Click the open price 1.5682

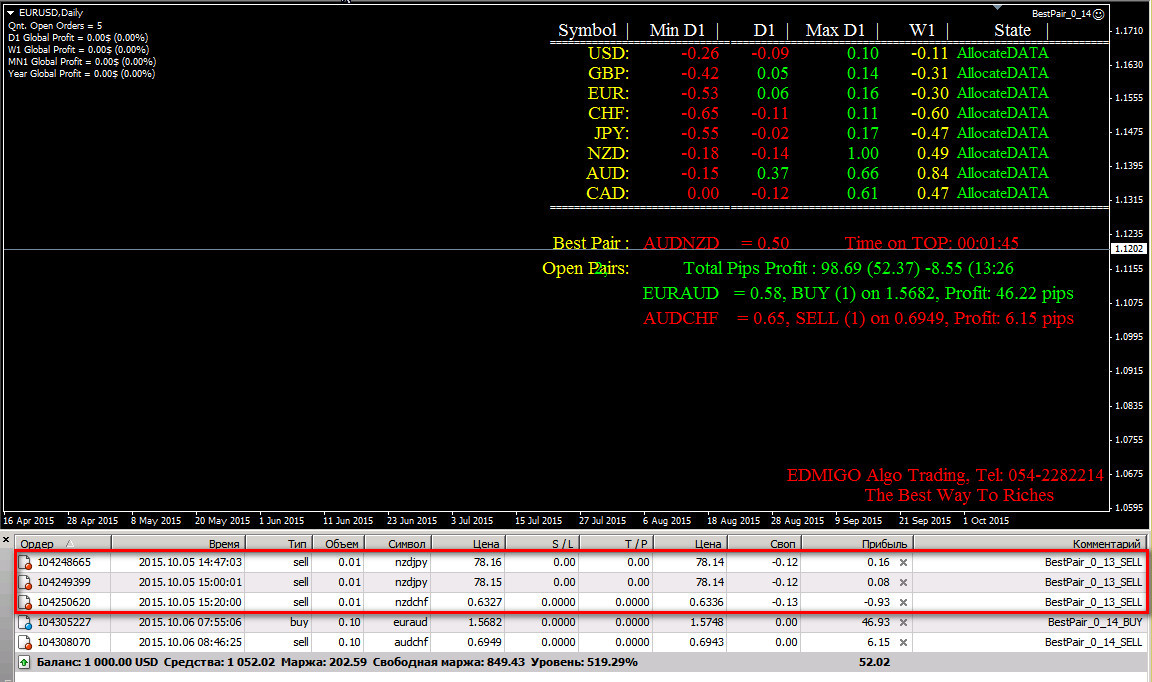(484, 622)
